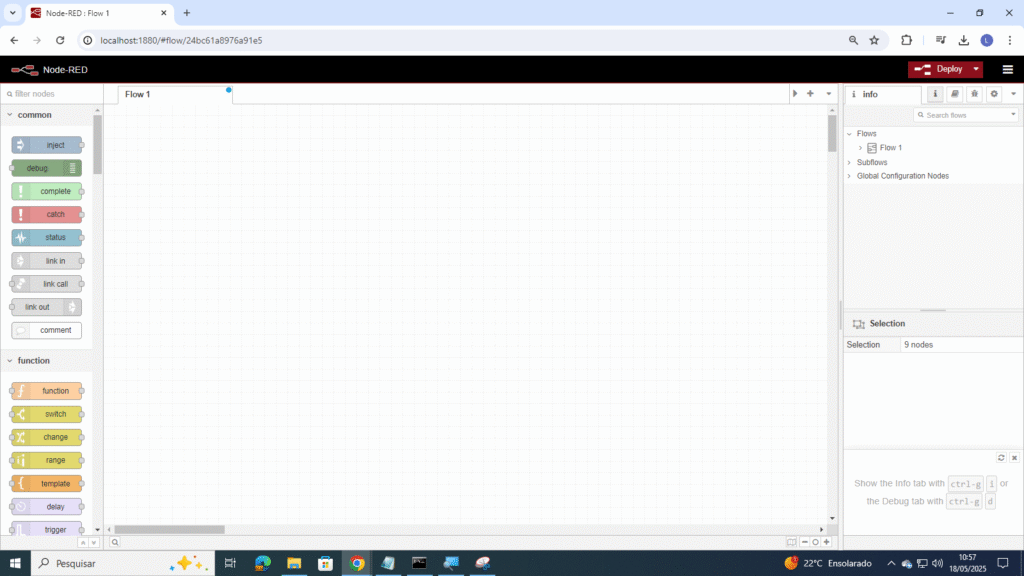Open the debug messages sidebar bug icon

974,94
